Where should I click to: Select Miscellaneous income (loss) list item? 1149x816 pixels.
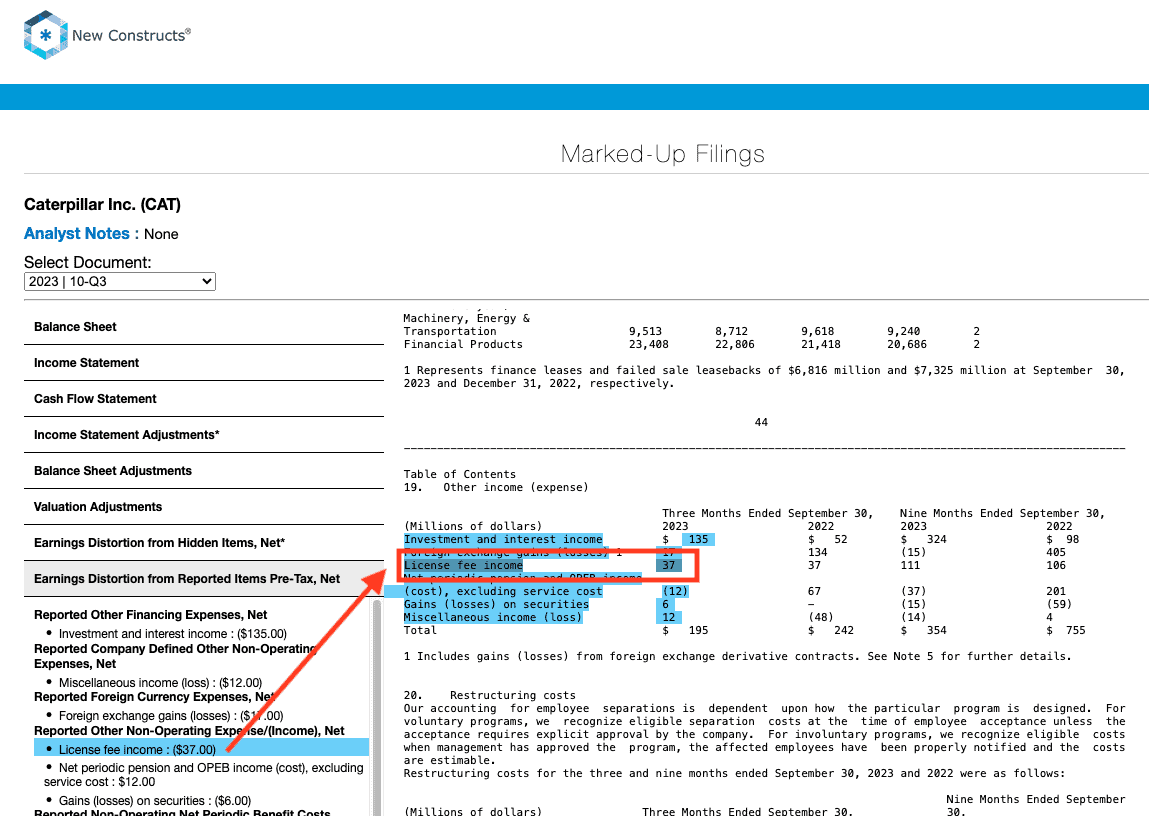[x=160, y=682]
